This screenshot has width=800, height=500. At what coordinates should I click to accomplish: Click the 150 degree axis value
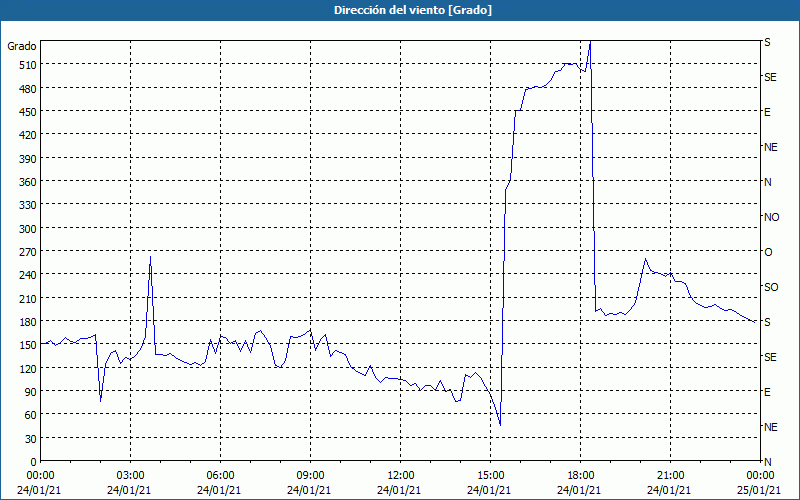(28, 345)
